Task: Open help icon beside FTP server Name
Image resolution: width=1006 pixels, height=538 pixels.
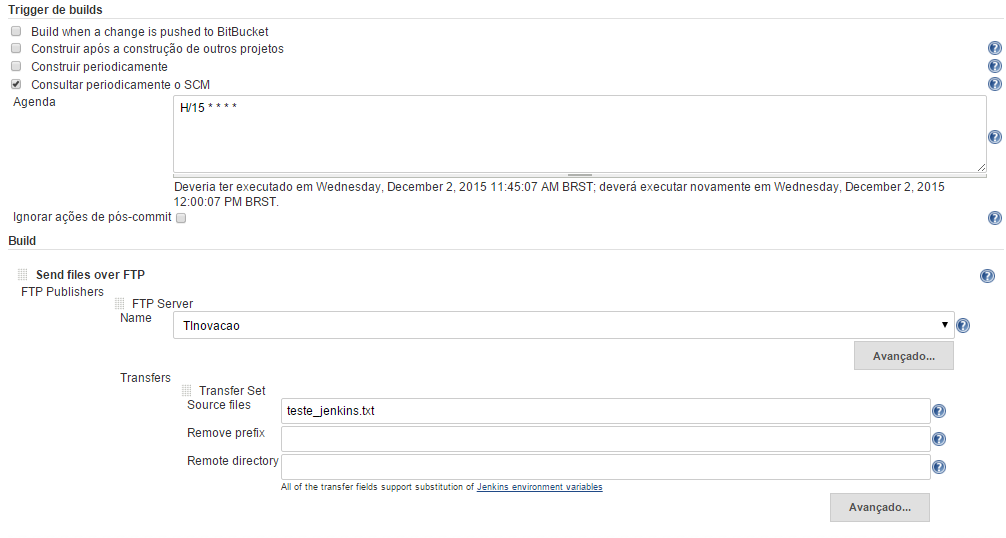Action: pyautogui.click(x=962, y=326)
